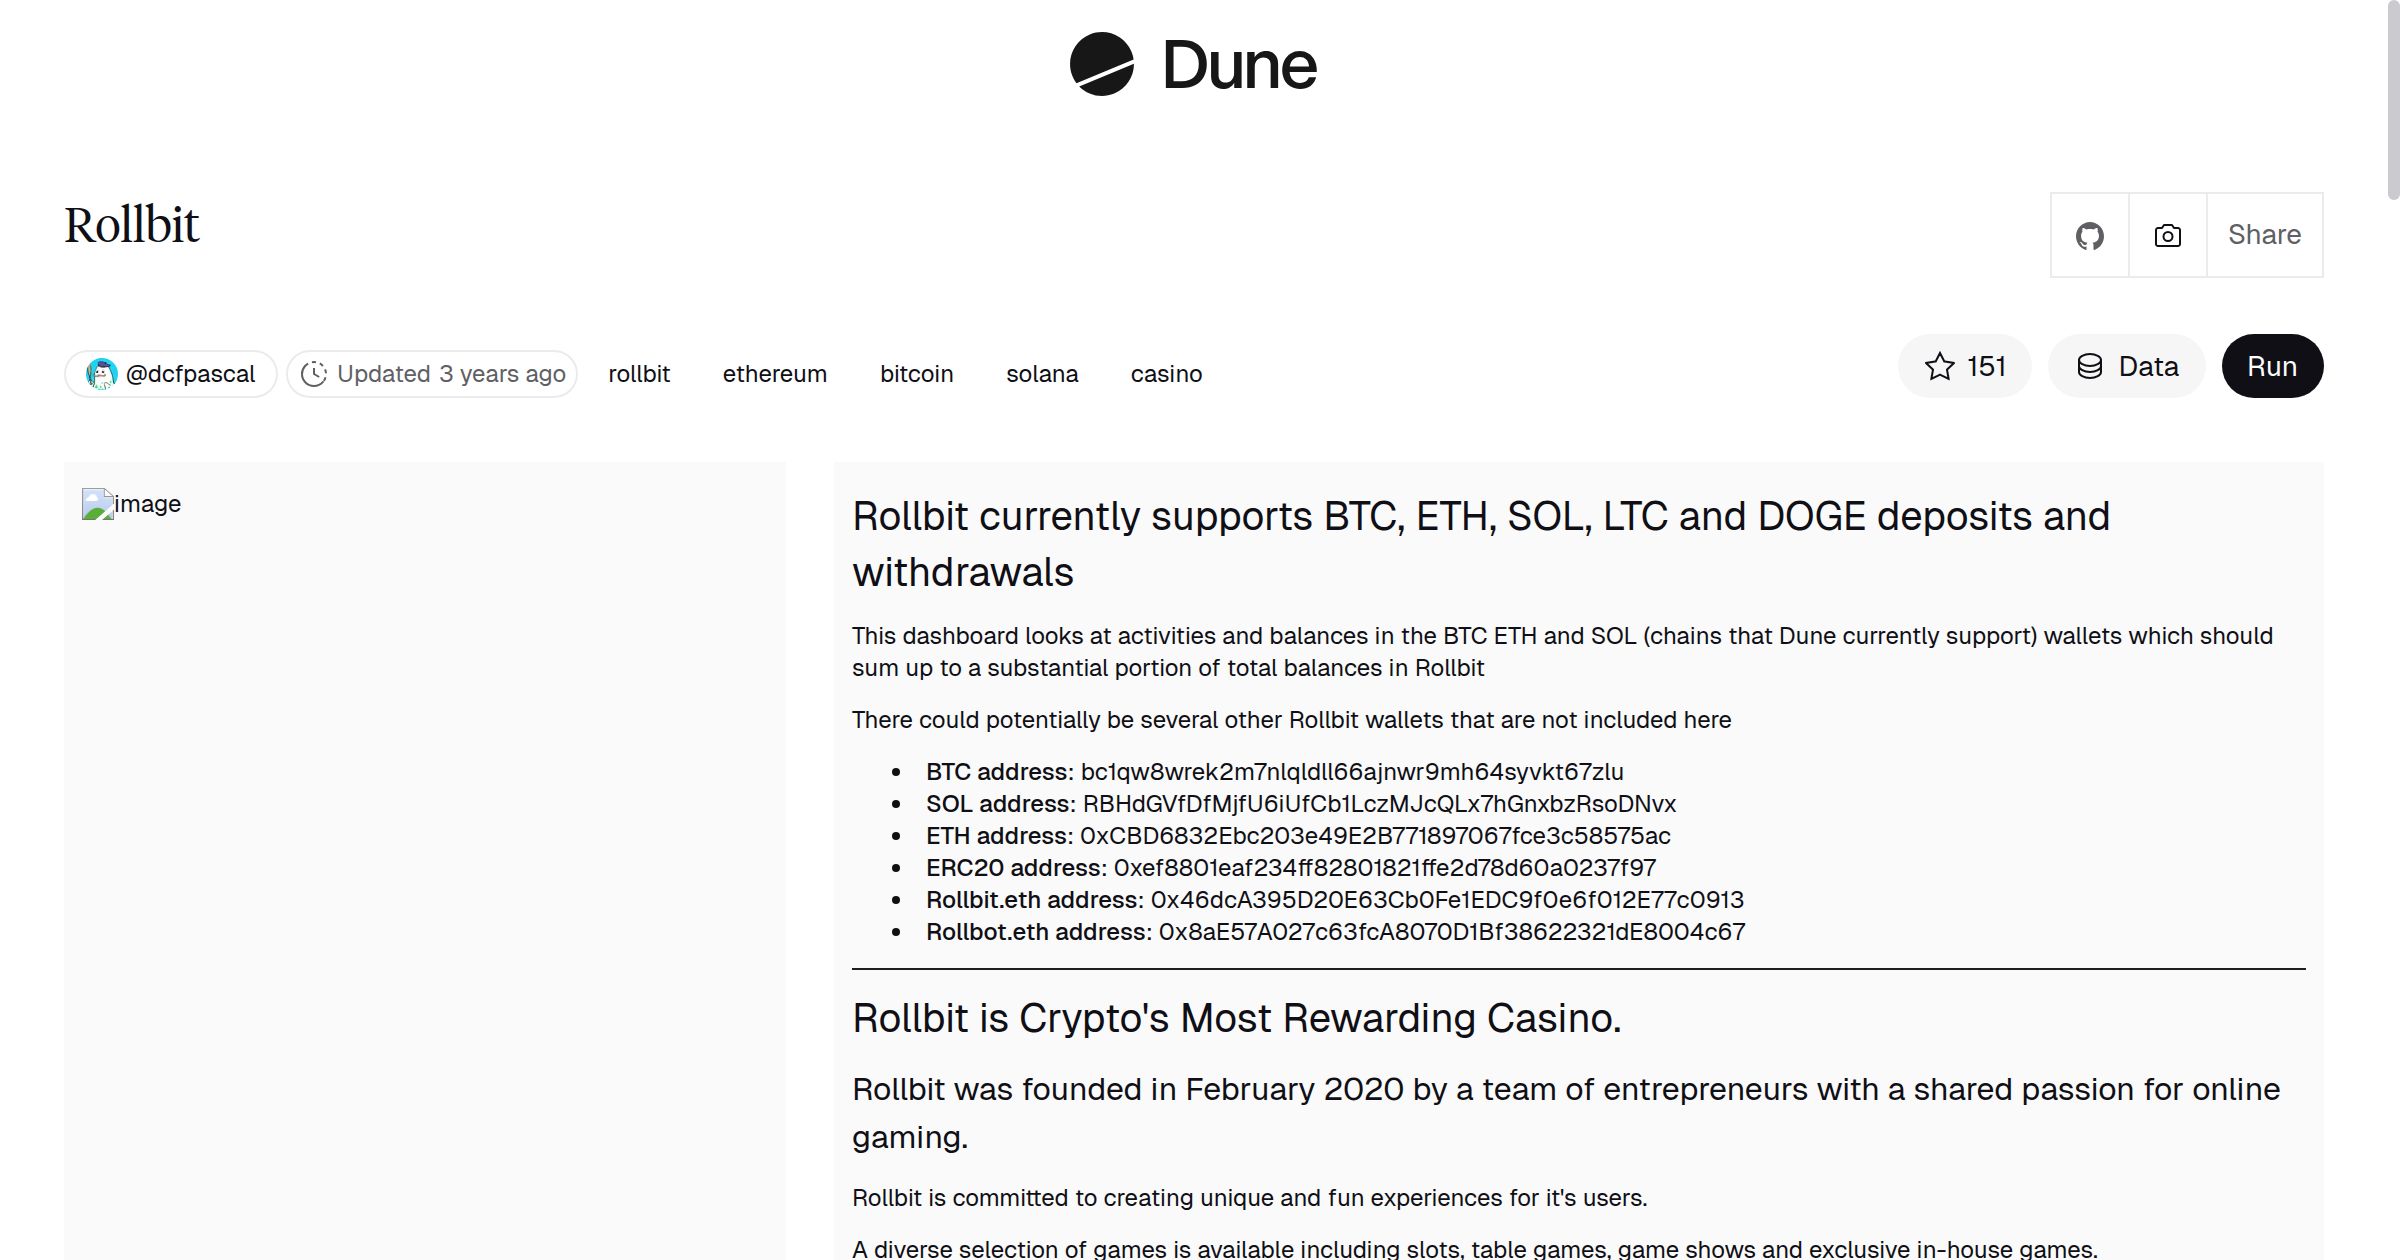Toggle the Share options

point(2264,235)
